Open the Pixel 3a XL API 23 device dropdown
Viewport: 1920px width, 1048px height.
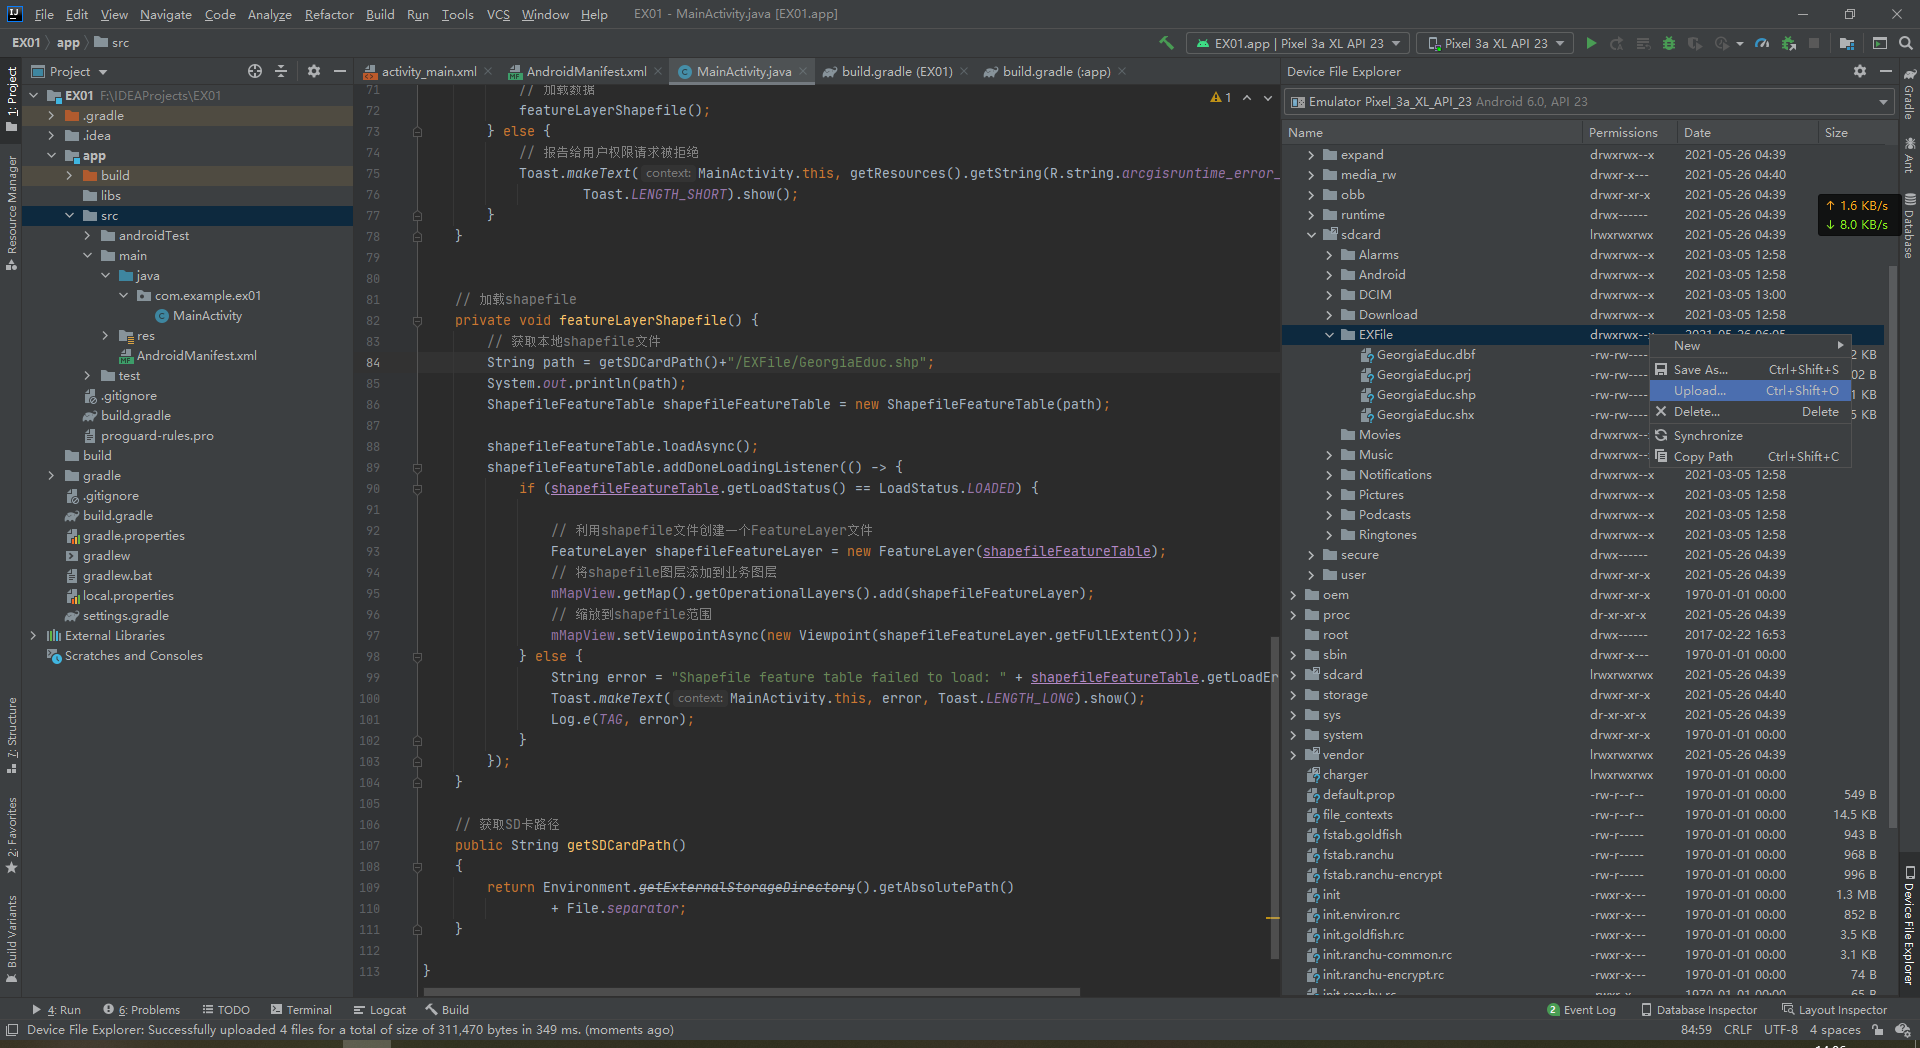1495,43
